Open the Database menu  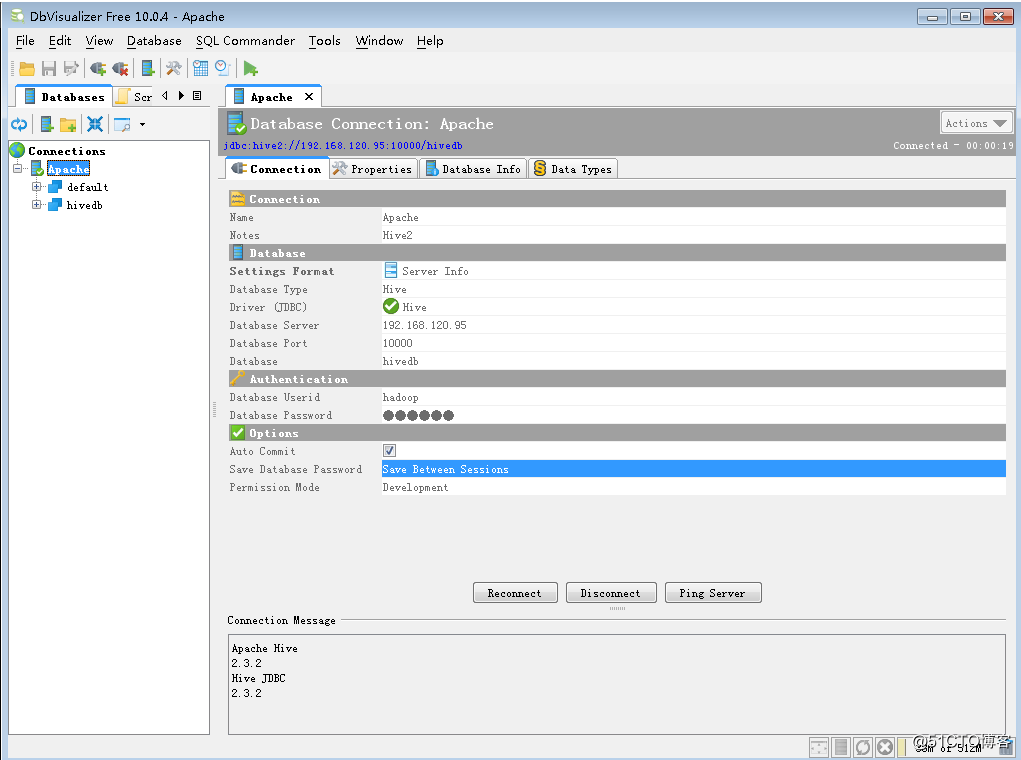coord(154,40)
